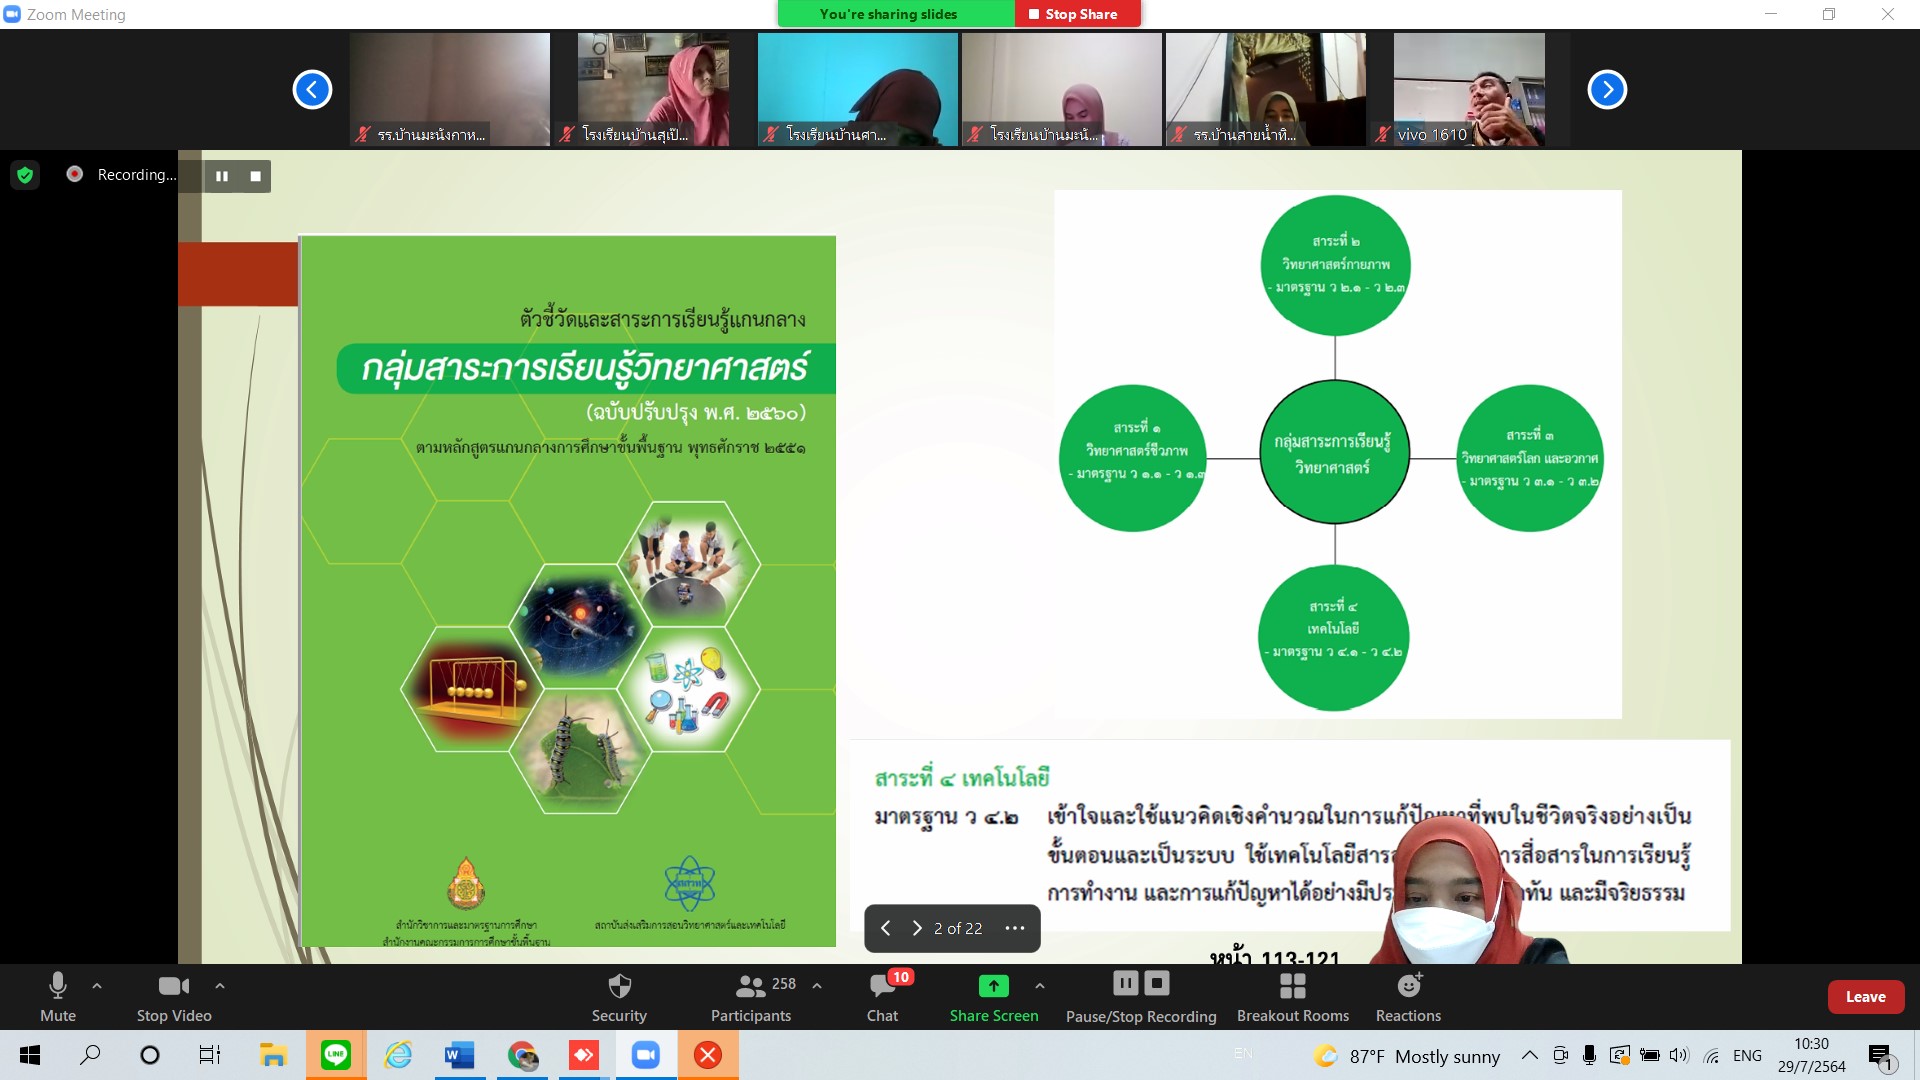Open slide control more options dots
1920x1080 pixels.
pyautogui.click(x=1014, y=928)
